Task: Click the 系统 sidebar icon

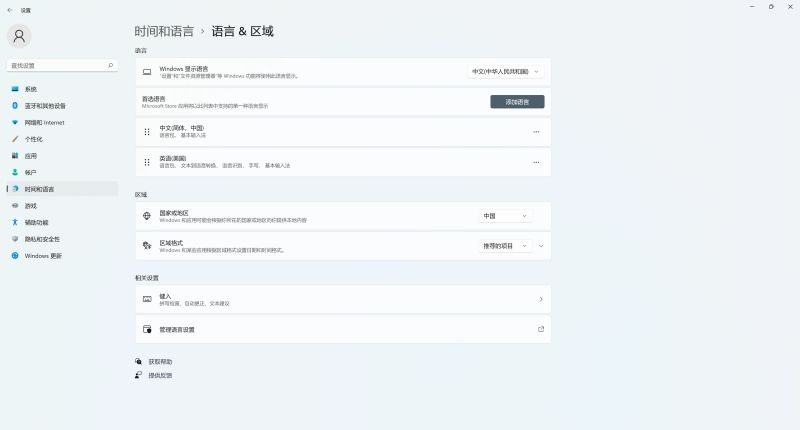Action: (15, 89)
